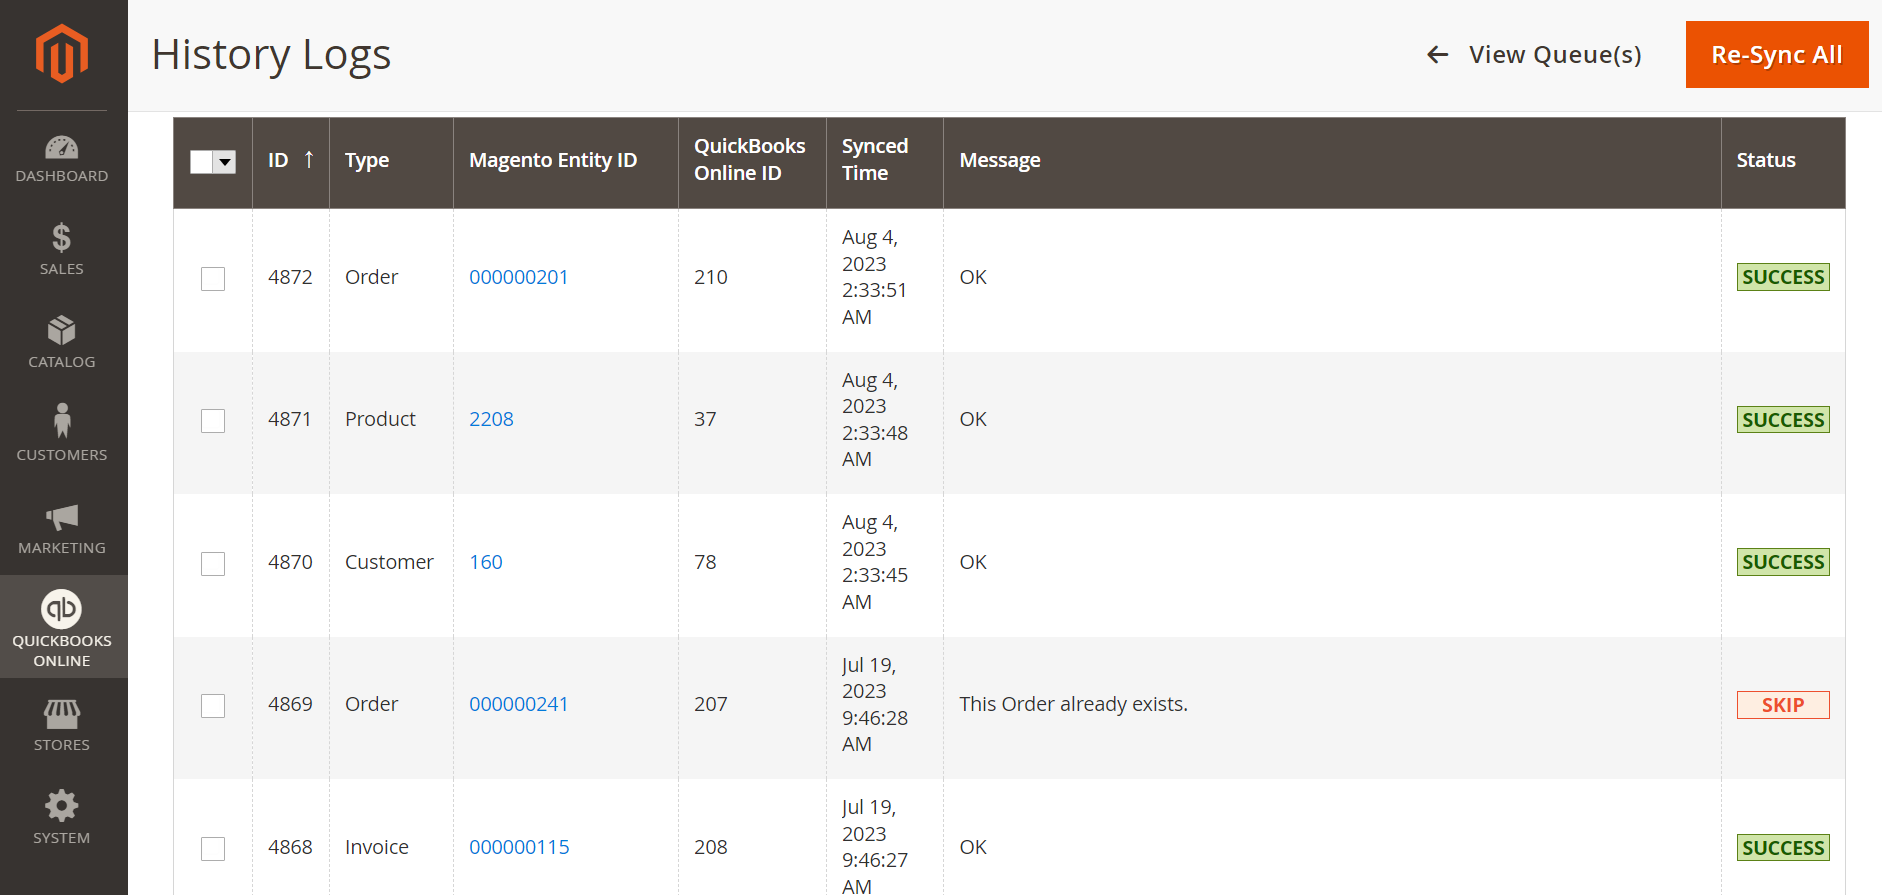Tick the checkbox for log 4868
The image size is (1882, 895).
(213, 848)
